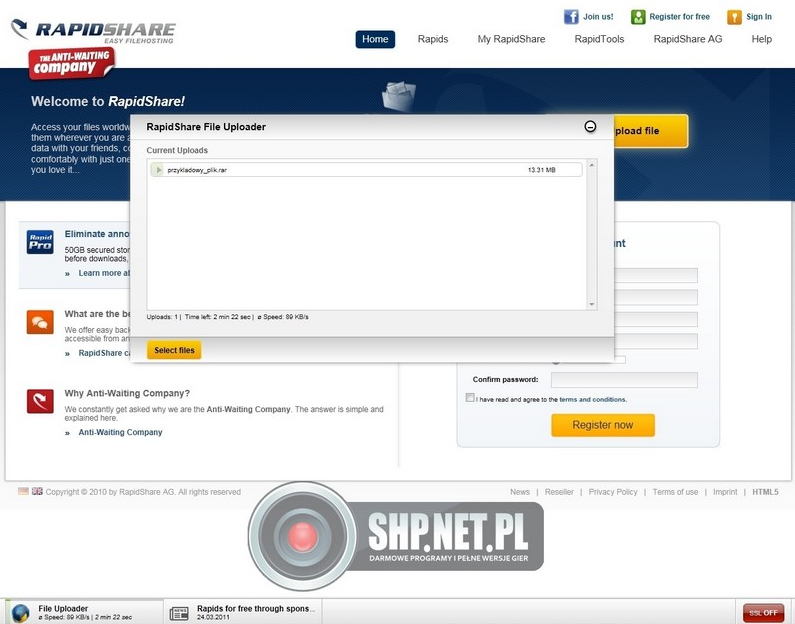Viewport: 795px width, 624px height.
Task: Click the 13.31 MB file size text
Action: point(541,170)
